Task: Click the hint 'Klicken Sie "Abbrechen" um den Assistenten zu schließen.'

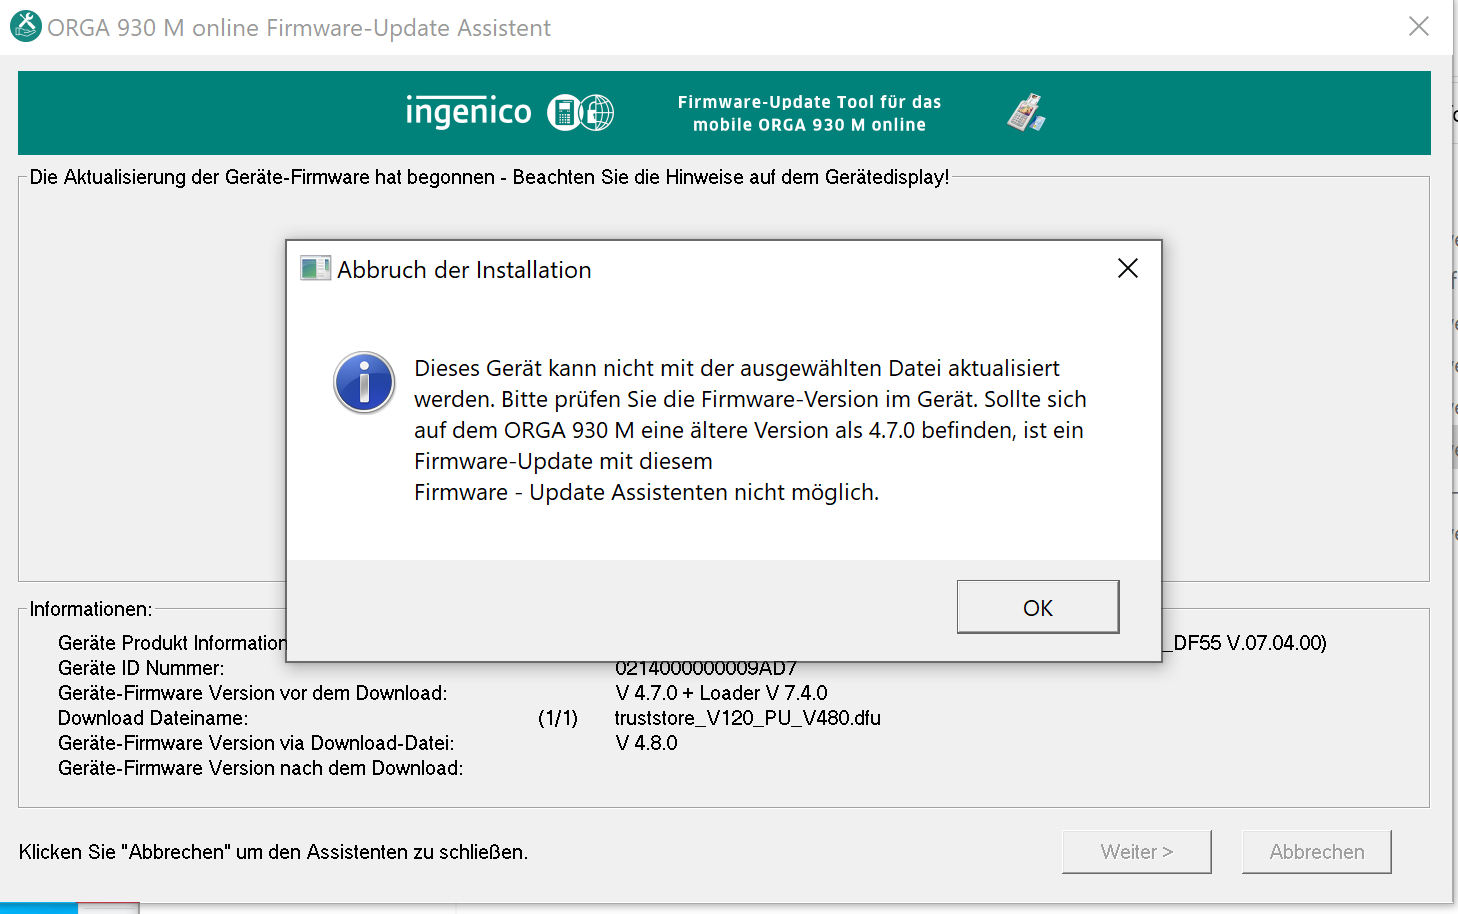Action: (x=273, y=852)
